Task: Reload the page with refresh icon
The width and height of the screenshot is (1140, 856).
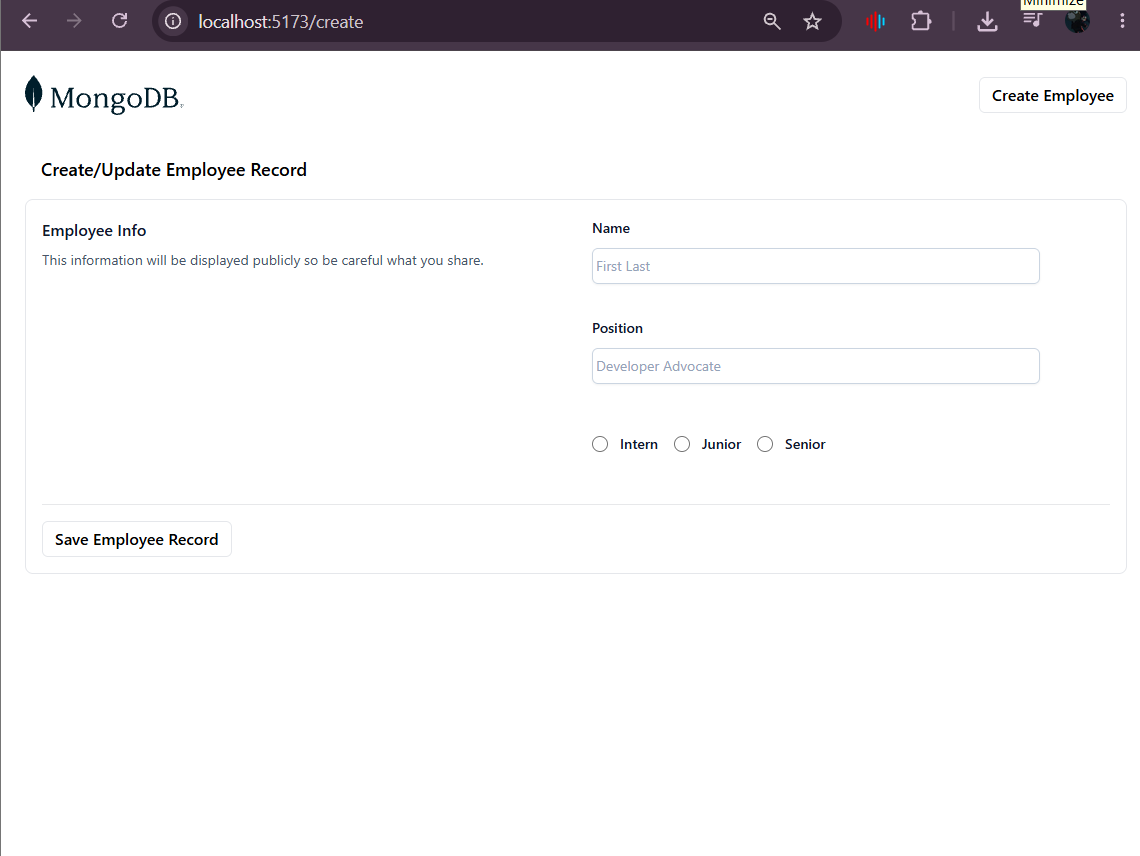Action: pos(119,21)
